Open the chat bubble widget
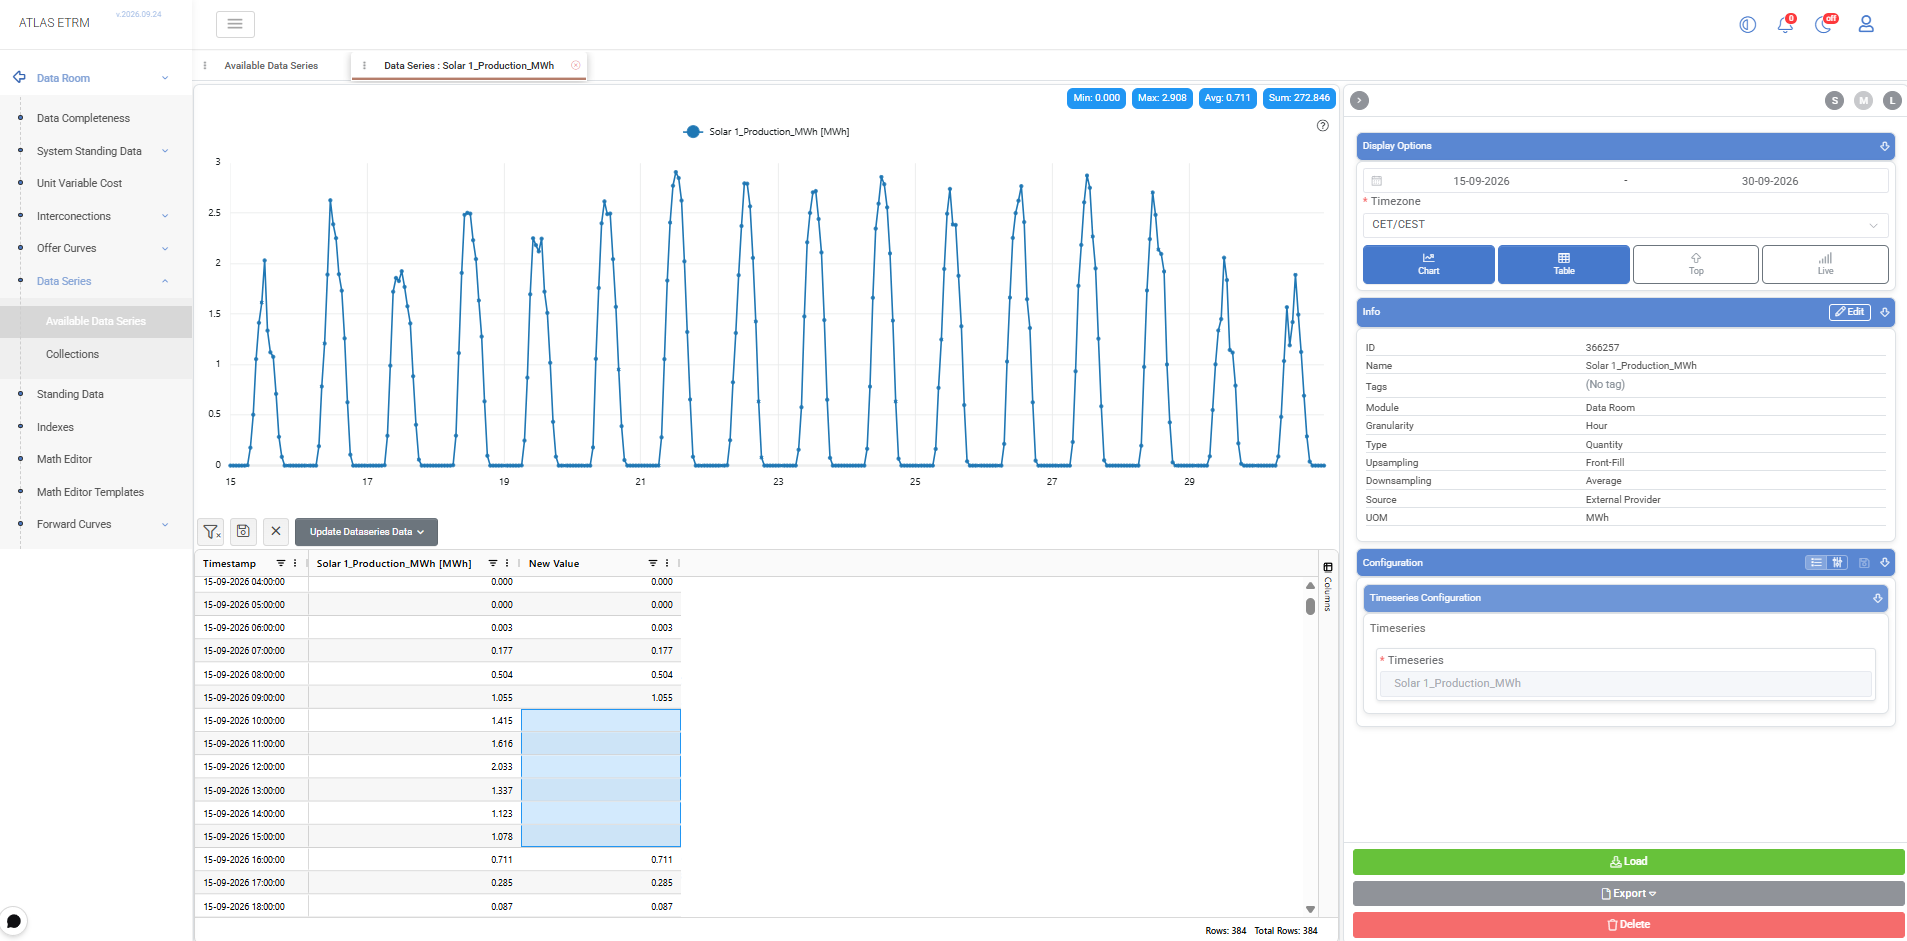This screenshot has width=1907, height=941. tap(14, 921)
